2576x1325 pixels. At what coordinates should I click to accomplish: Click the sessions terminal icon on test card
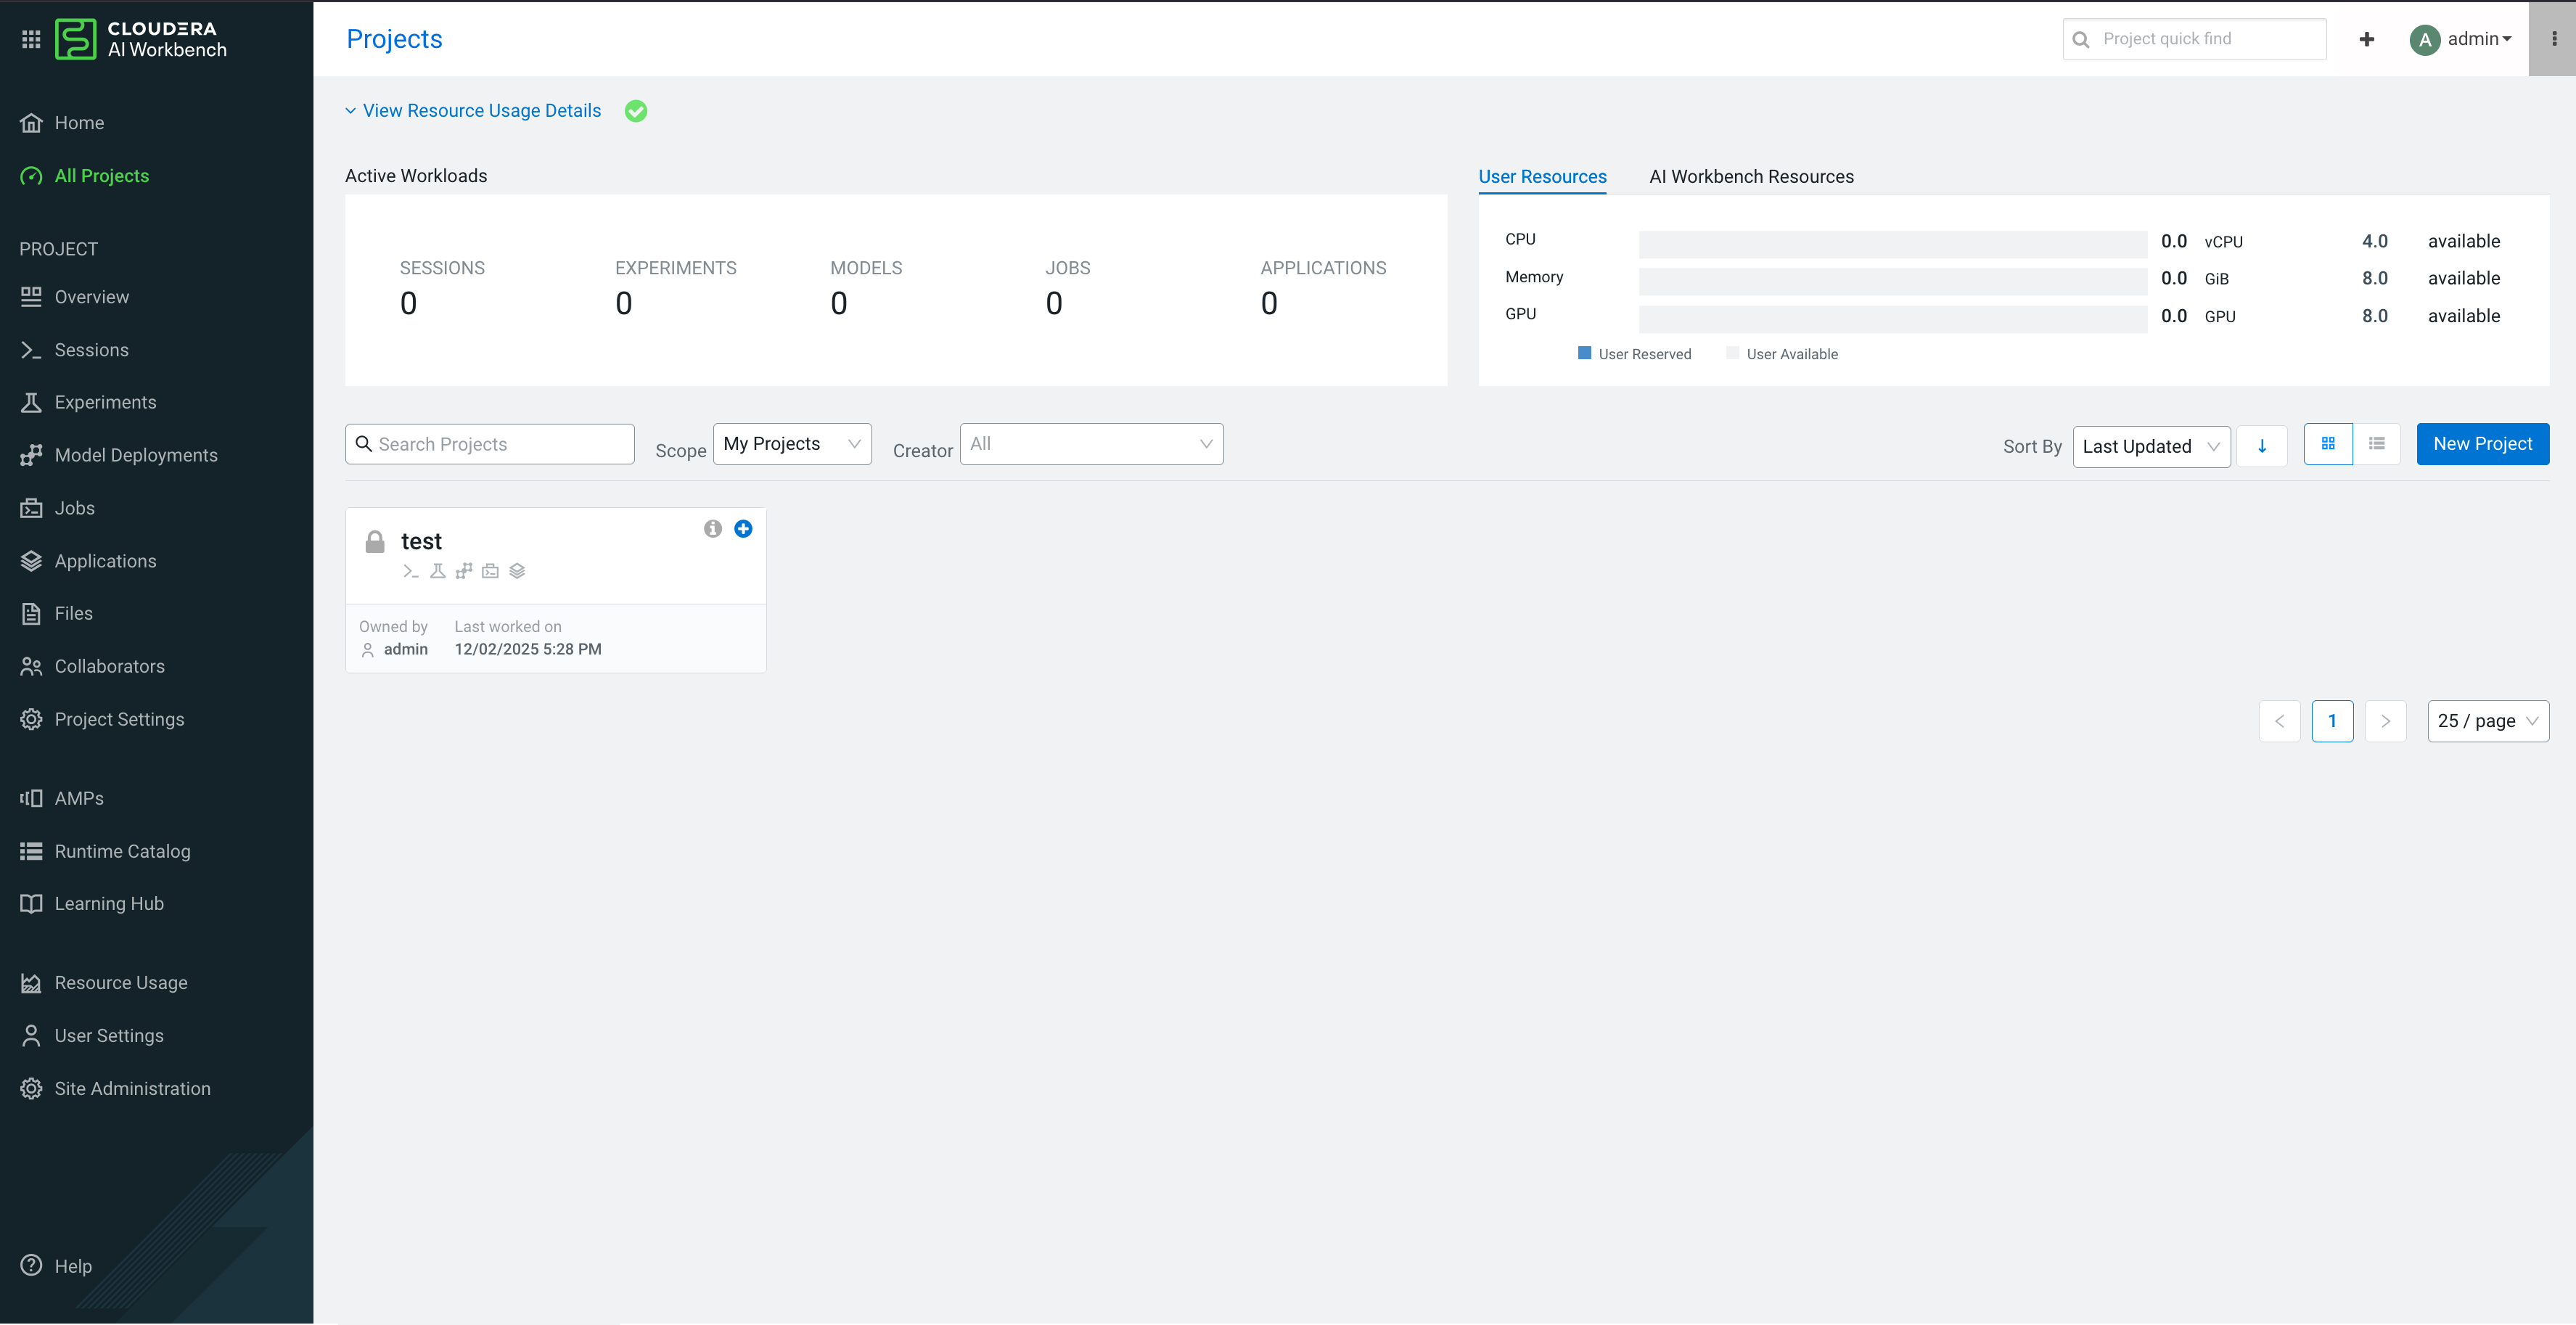[410, 571]
